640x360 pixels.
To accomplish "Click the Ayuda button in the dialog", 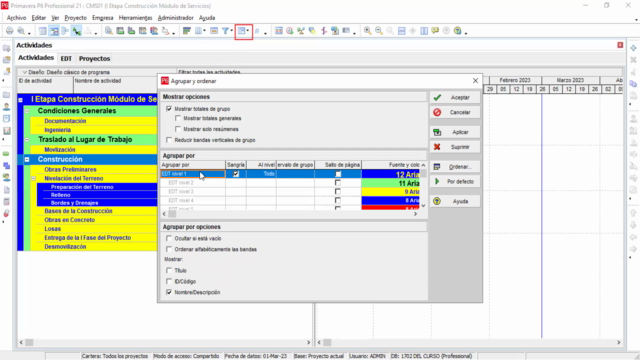I will 455,201.
